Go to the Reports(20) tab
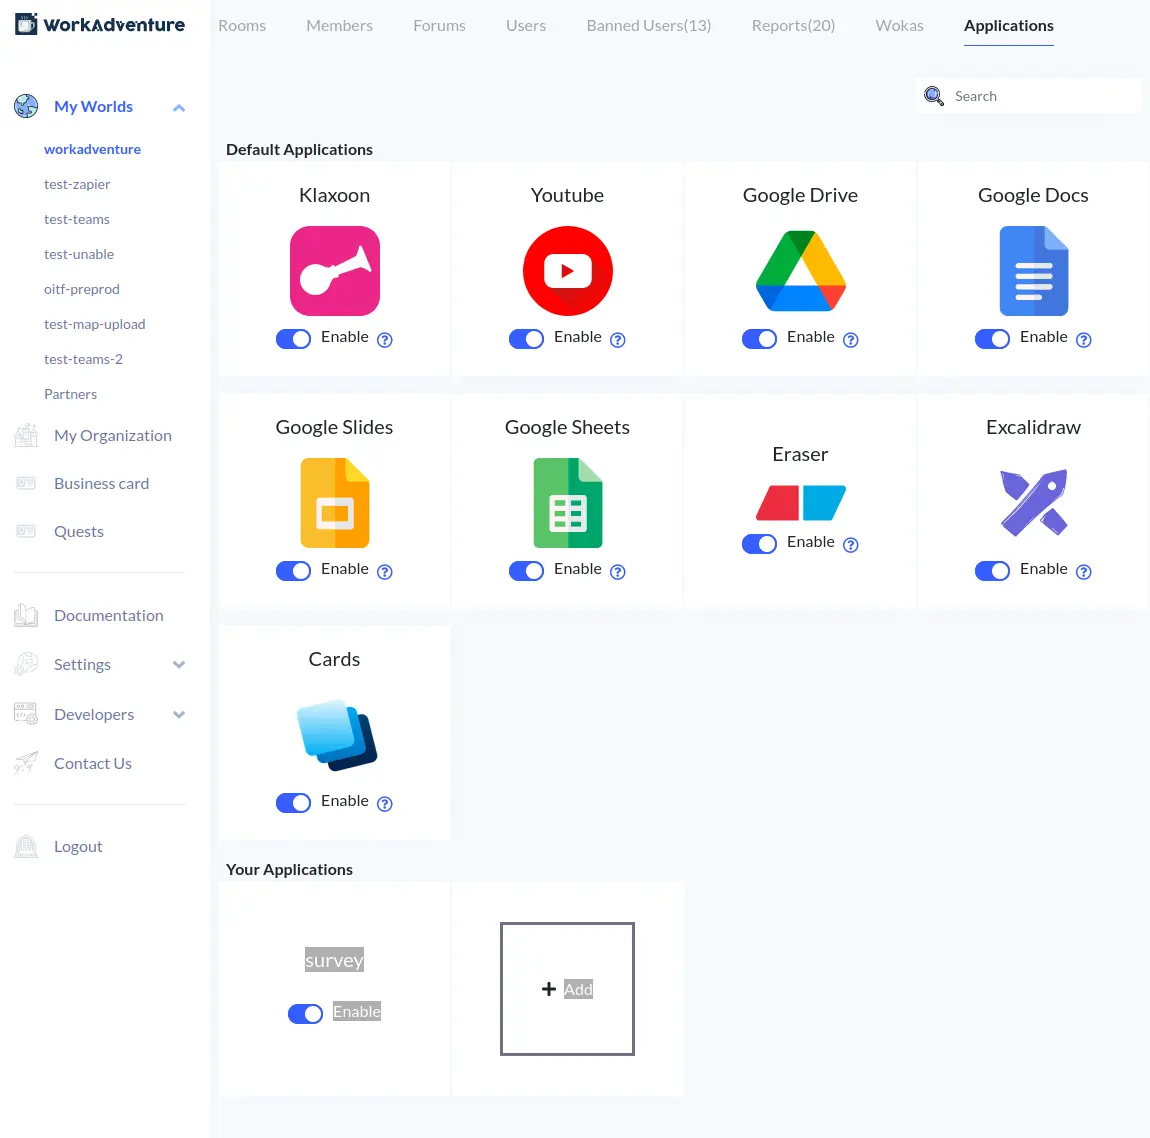The height and width of the screenshot is (1138, 1150). click(x=794, y=26)
